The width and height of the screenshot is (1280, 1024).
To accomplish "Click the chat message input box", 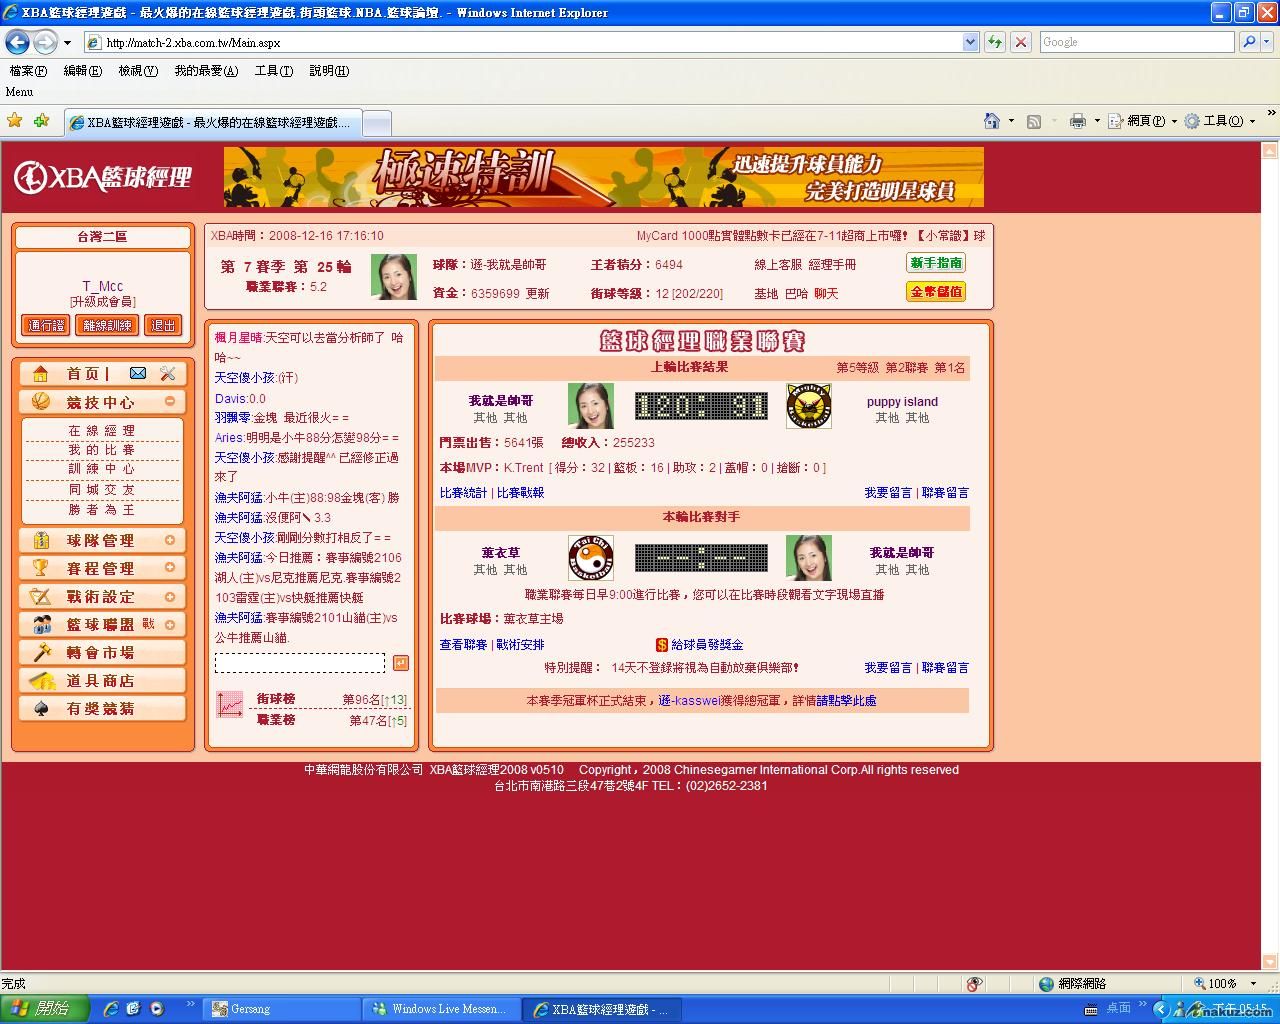I will pos(300,663).
